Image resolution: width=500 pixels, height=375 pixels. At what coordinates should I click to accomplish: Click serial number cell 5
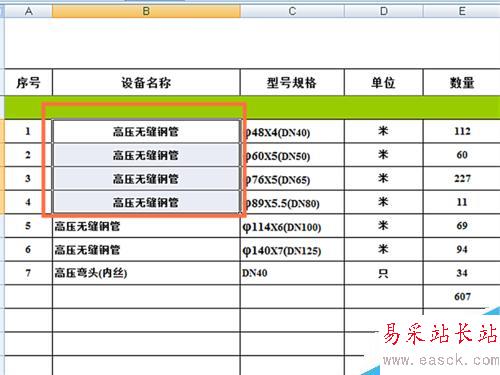(x=28, y=226)
